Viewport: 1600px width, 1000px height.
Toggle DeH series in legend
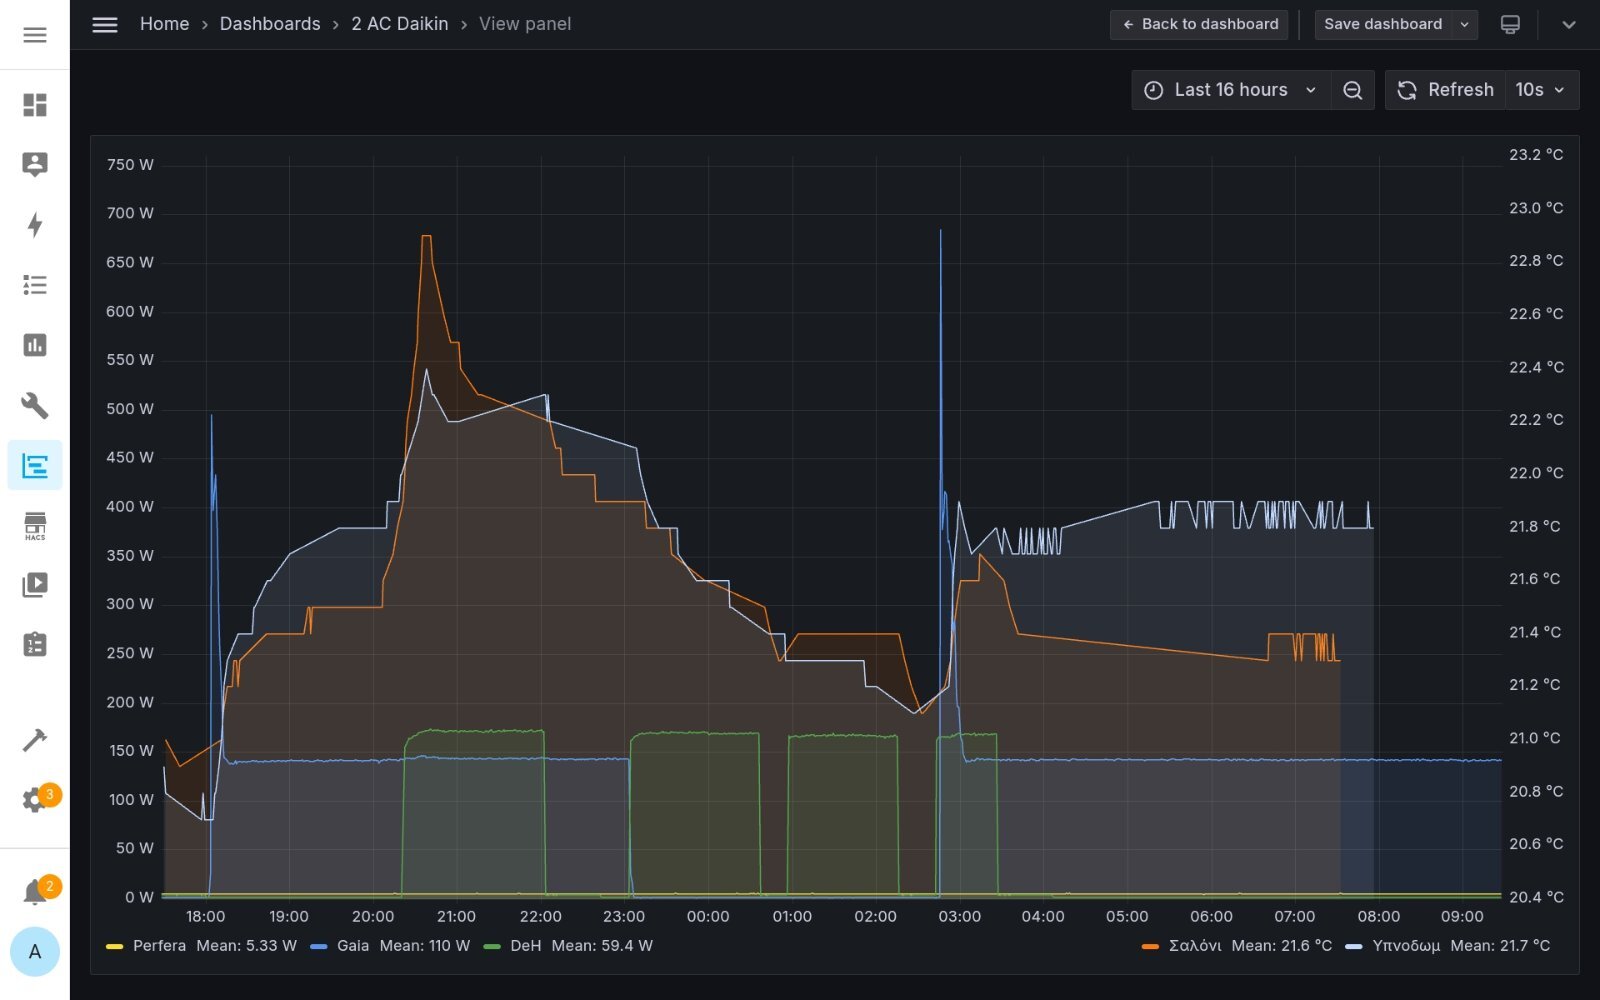pyautogui.click(x=526, y=946)
